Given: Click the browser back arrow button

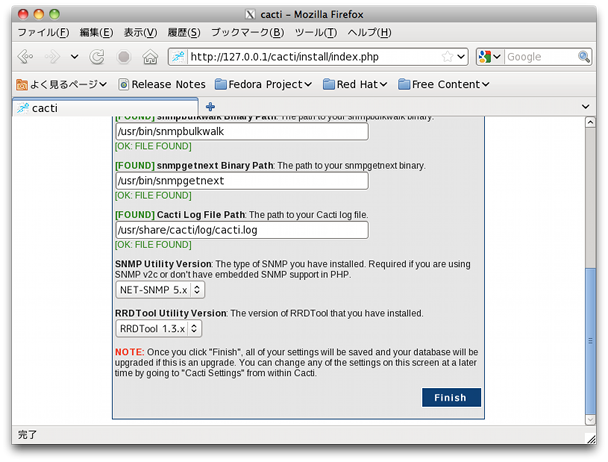Looking at the screenshot, I should pos(26,57).
